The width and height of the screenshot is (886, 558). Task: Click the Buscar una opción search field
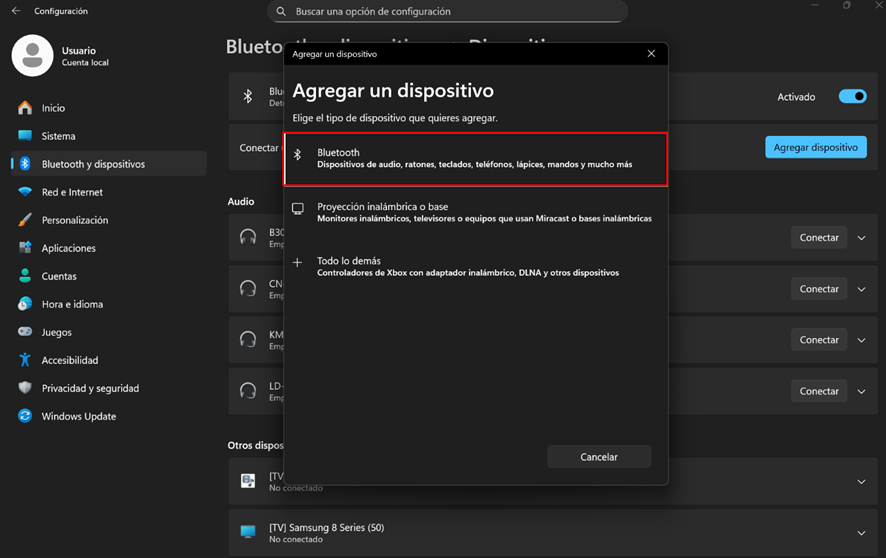point(447,12)
